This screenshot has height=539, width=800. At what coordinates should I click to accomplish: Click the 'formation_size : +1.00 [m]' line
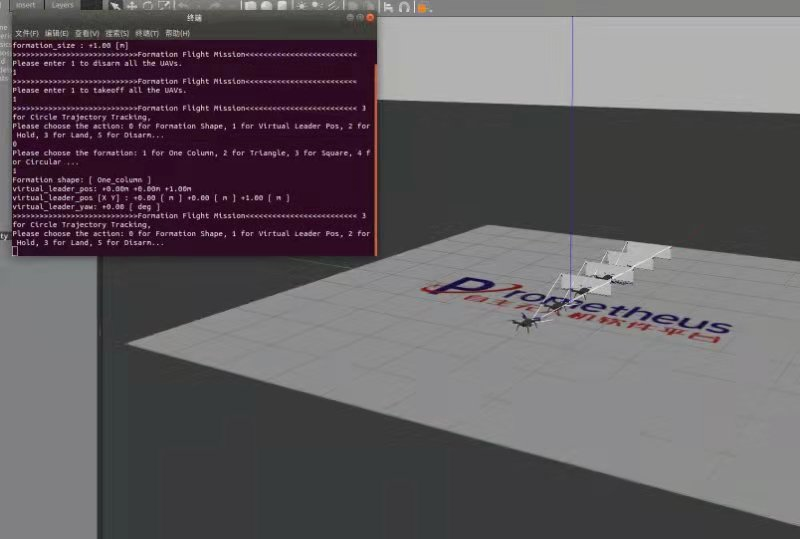coord(70,45)
